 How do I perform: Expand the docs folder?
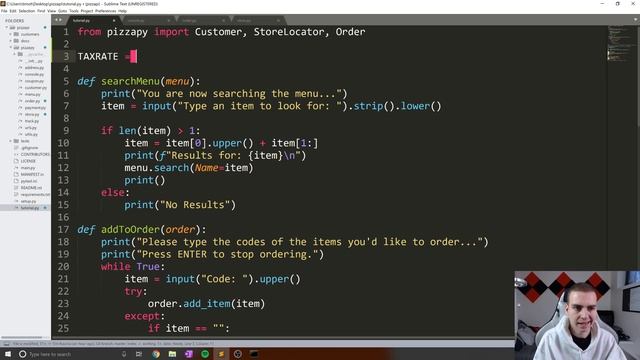pos(11,41)
